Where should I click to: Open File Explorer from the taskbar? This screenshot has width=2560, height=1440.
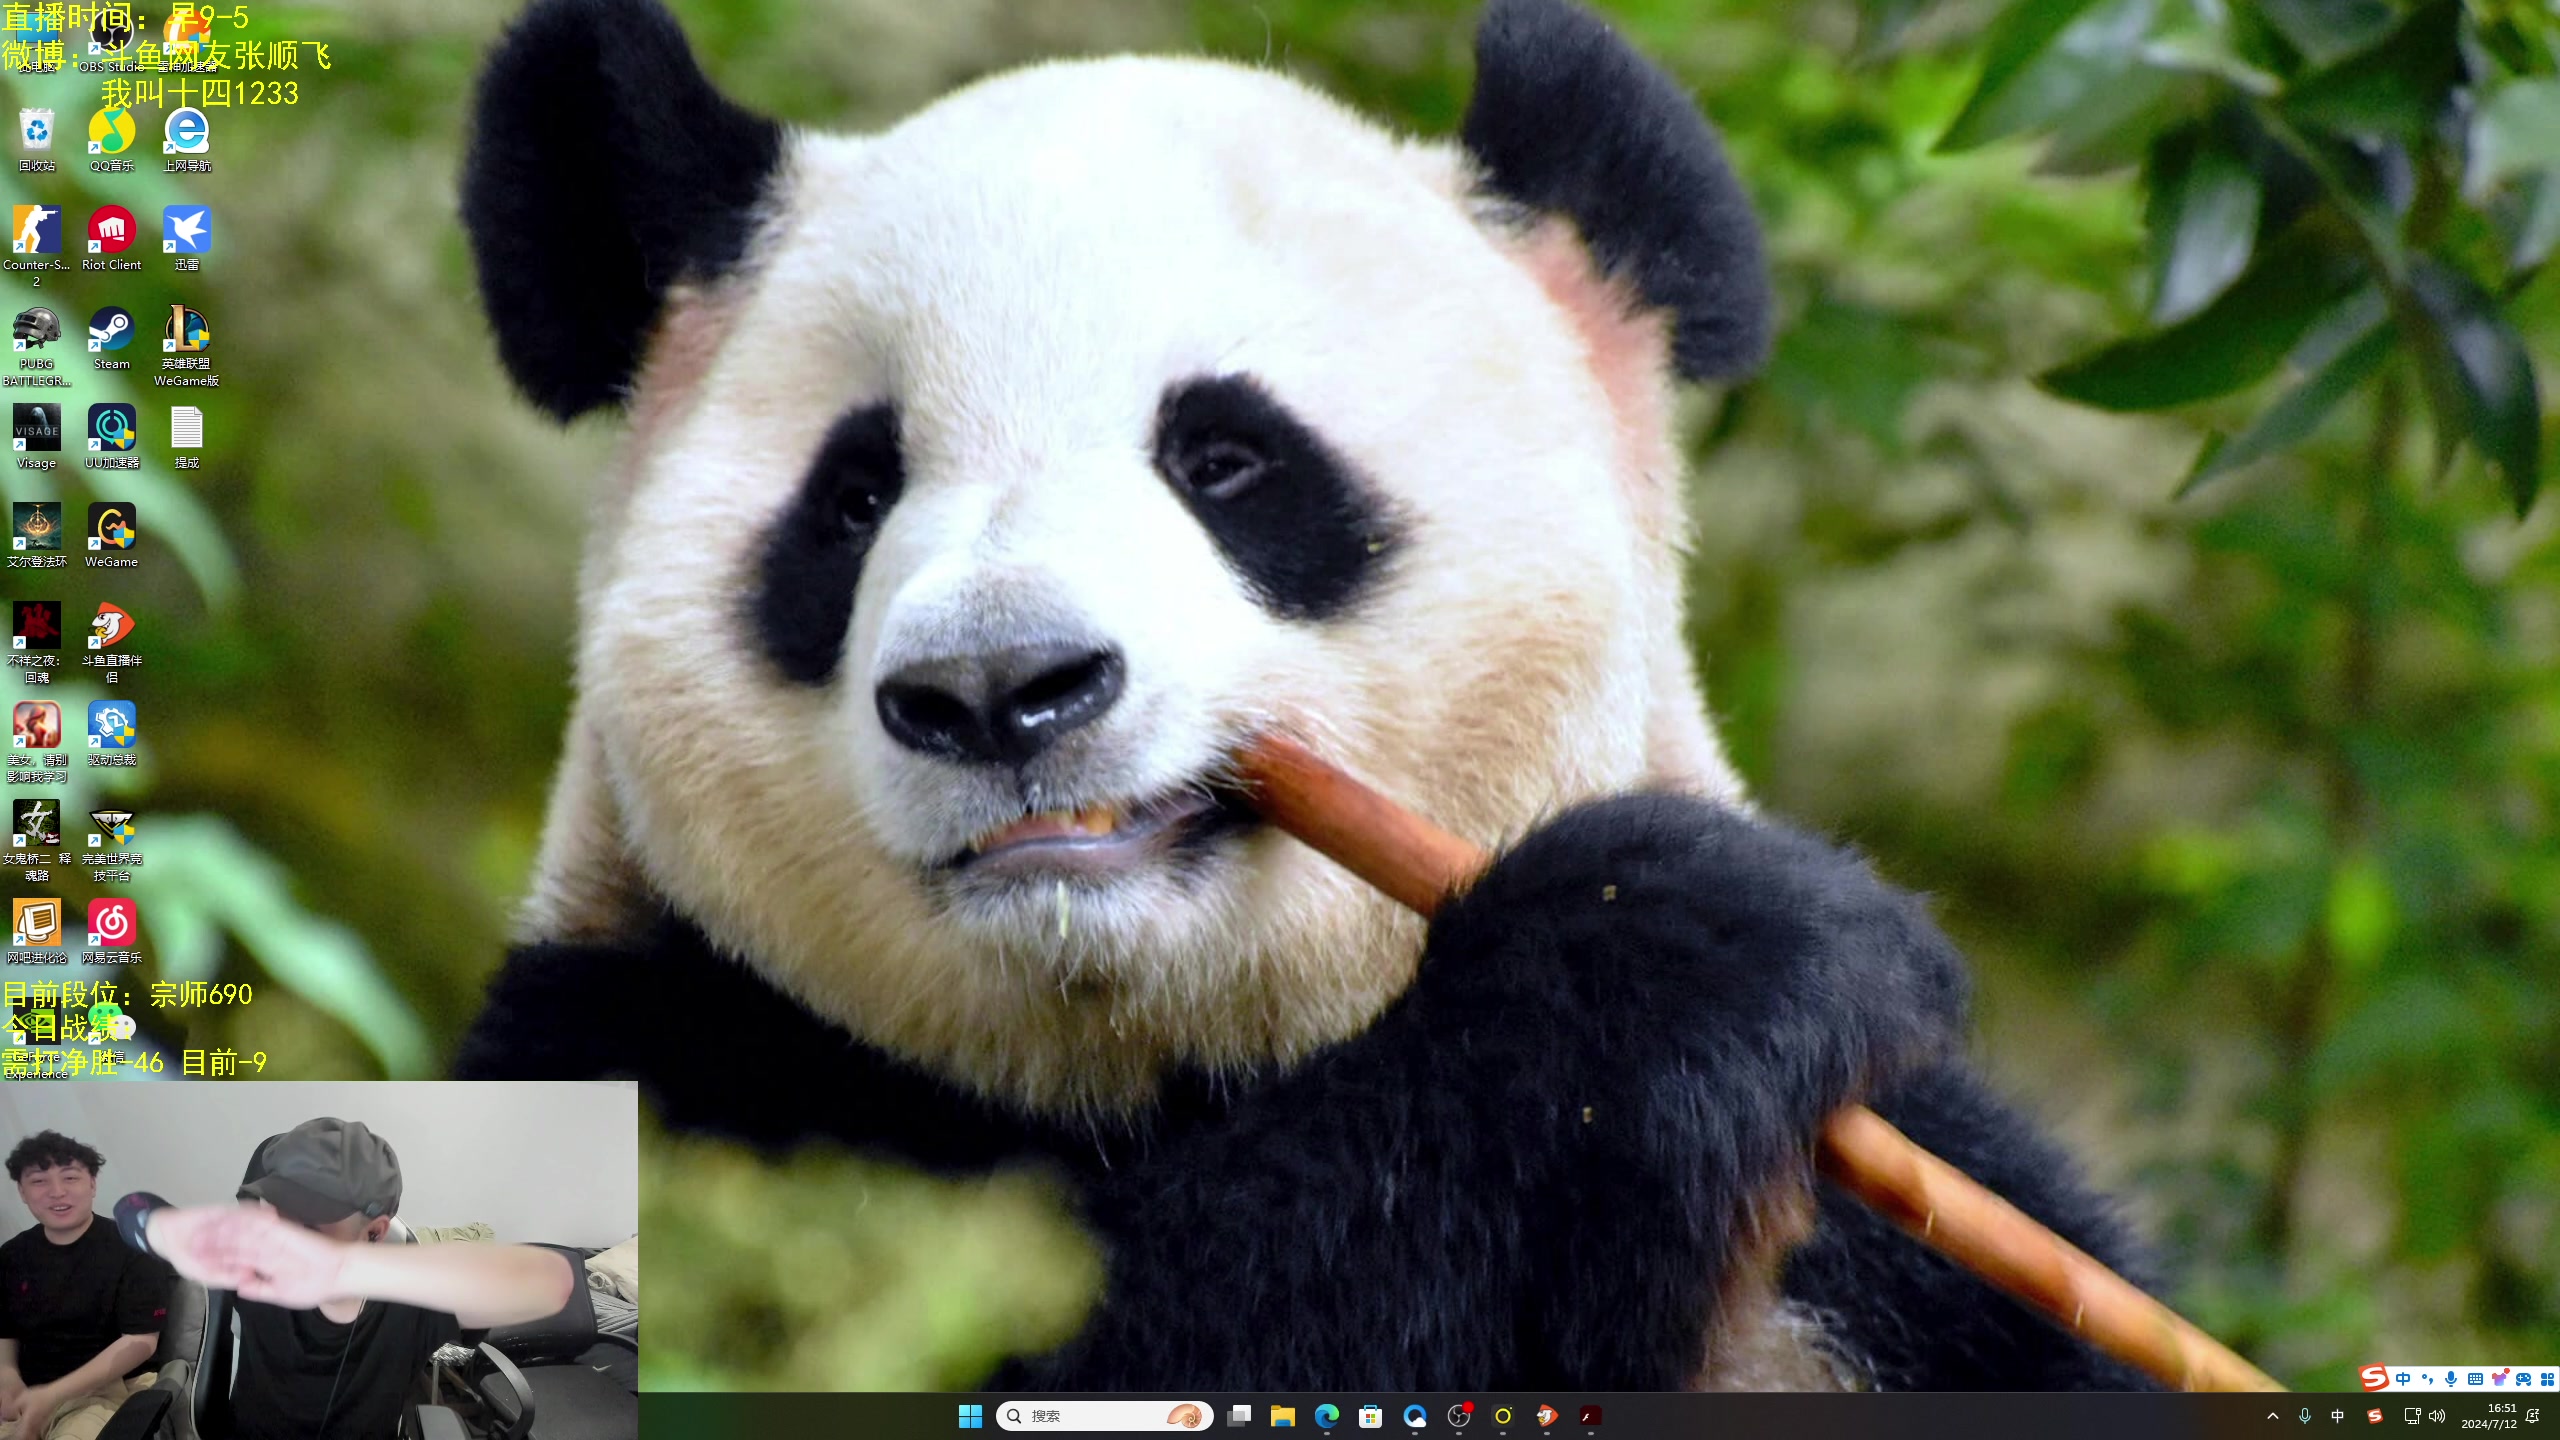coord(1283,1416)
